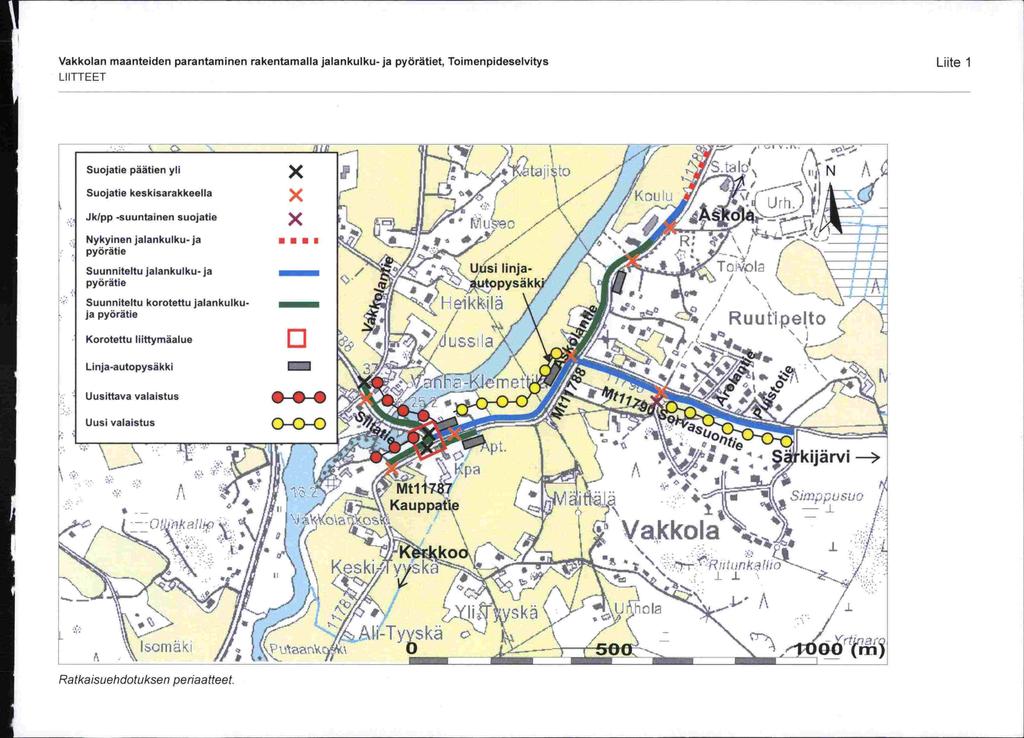The height and width of the screenshot is (738, 1024).
Task: Click the 'Kerkkoo' direction label
Action: (x=434, y=553)
